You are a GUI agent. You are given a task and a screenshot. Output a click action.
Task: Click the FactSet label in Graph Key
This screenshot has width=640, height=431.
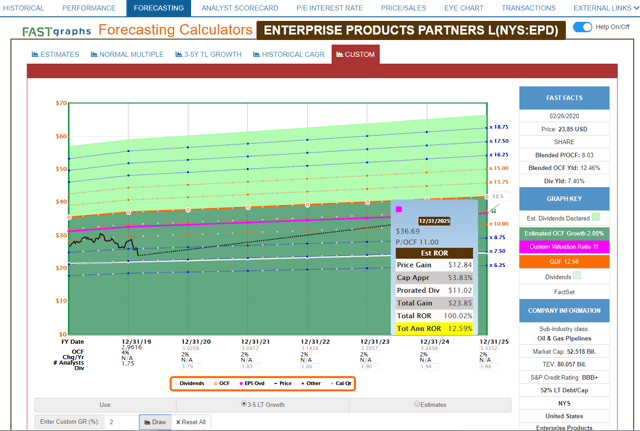(x=564, y=292)
